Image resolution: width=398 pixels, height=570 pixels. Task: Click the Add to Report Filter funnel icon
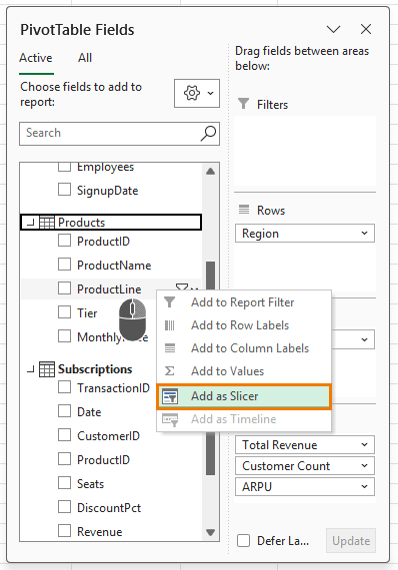coord(169,302)
